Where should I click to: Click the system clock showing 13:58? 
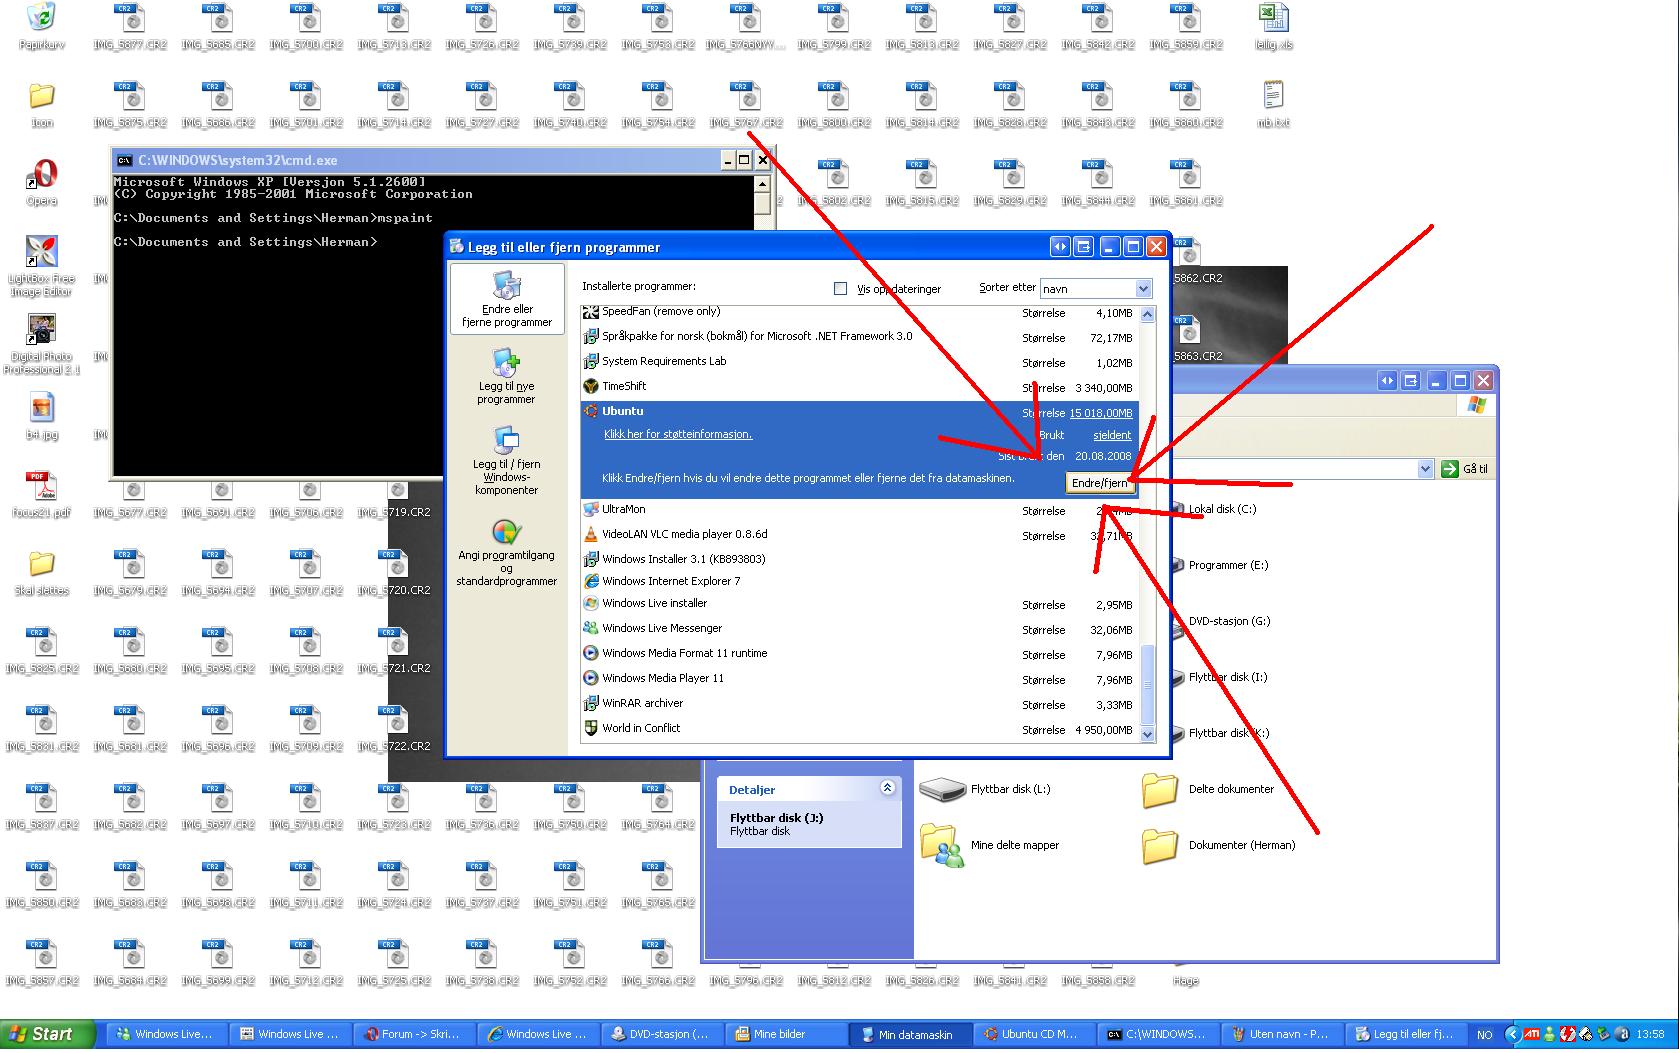pos(1650,1035)
